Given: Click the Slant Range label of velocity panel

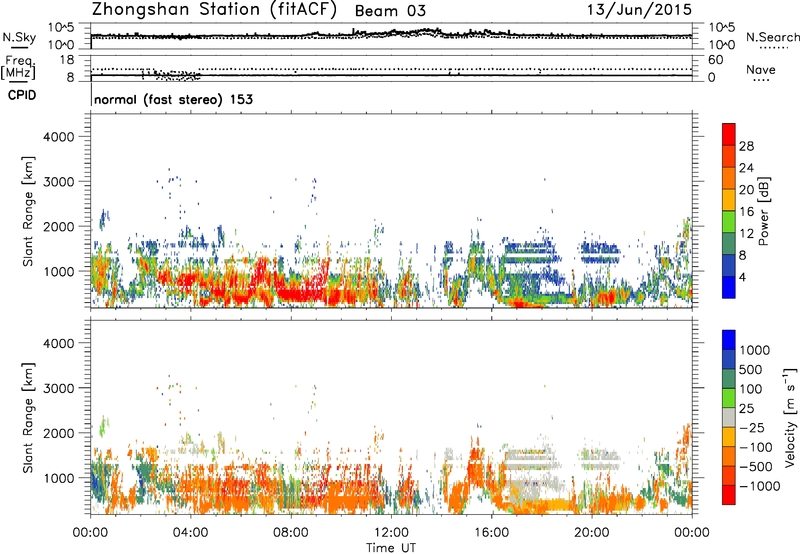Looking at the screenshot, I should 28,418.
